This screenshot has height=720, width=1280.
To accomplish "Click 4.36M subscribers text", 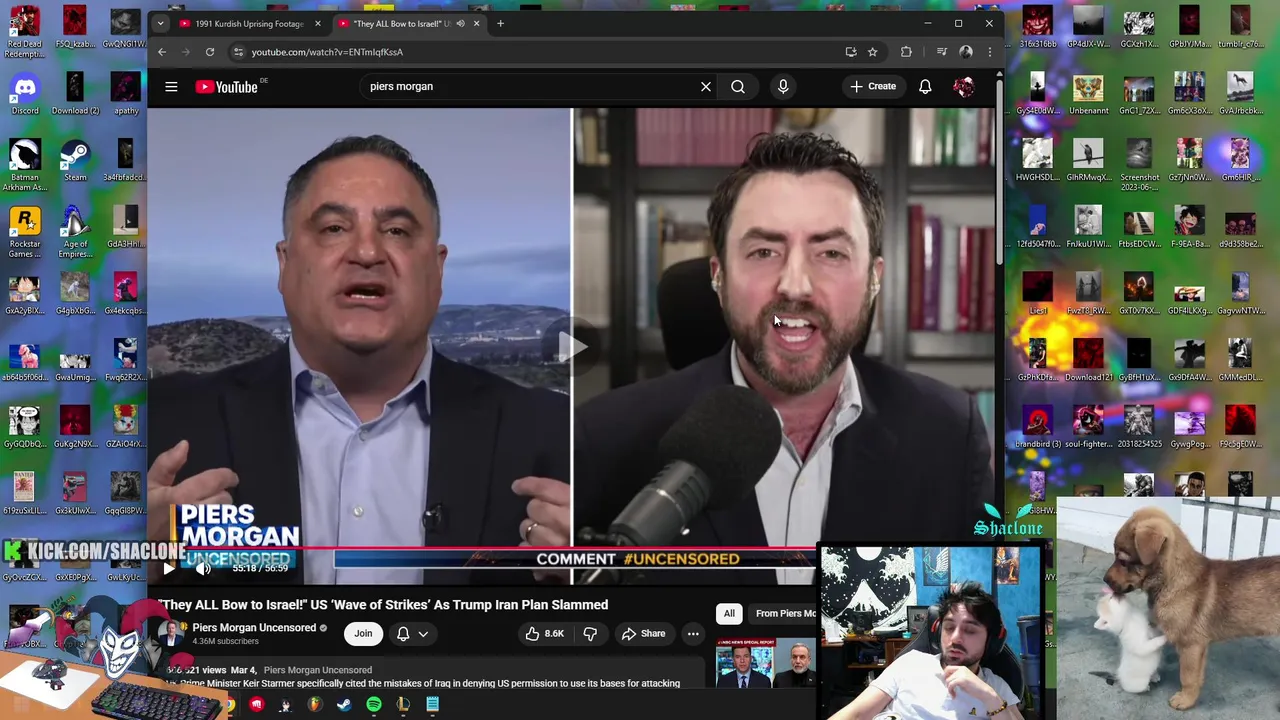I will click(225, 641).
